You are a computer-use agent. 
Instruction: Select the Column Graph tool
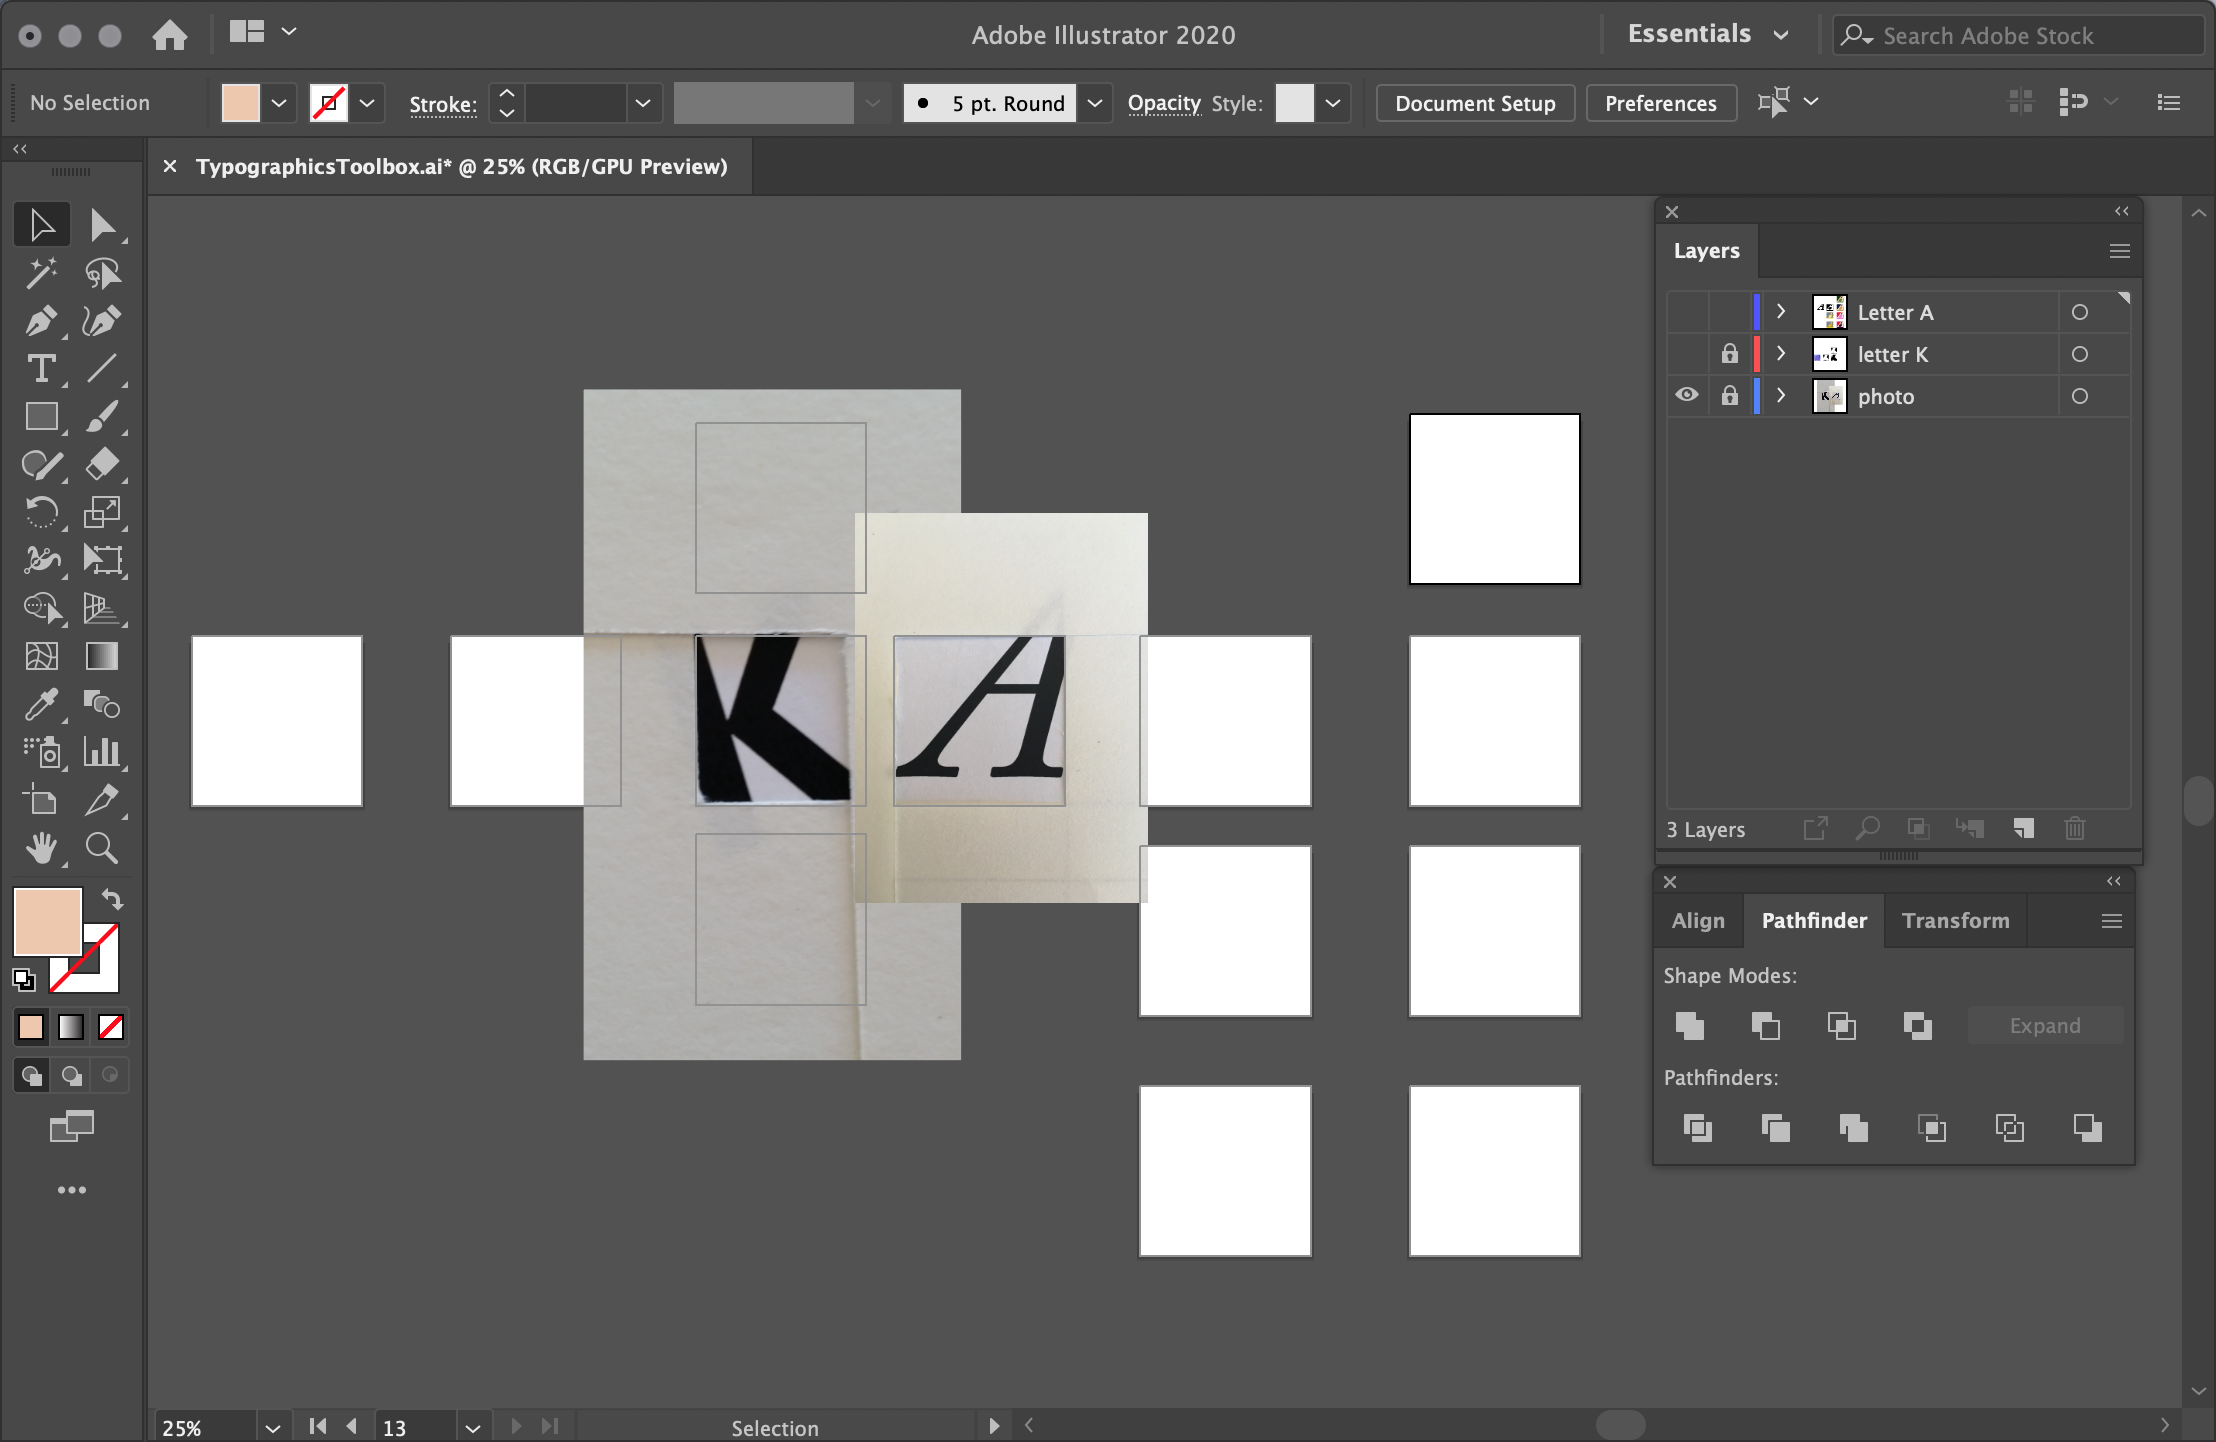point(102,752)
